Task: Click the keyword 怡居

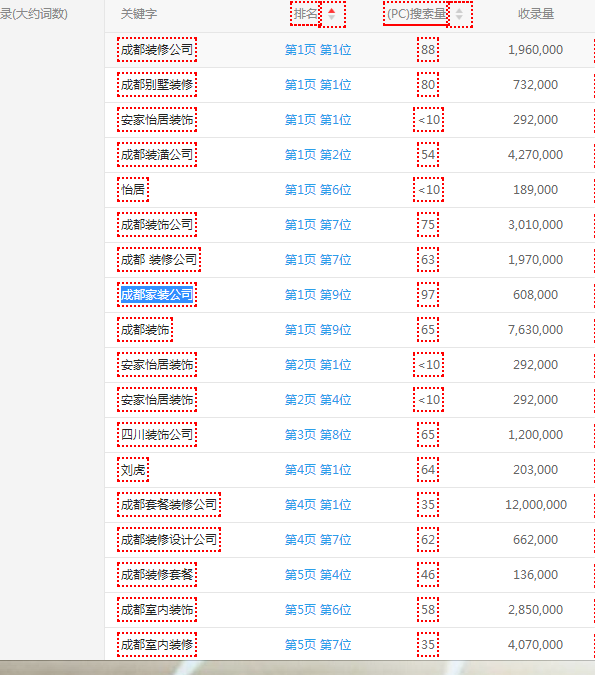Action: (x=133, y=189)
